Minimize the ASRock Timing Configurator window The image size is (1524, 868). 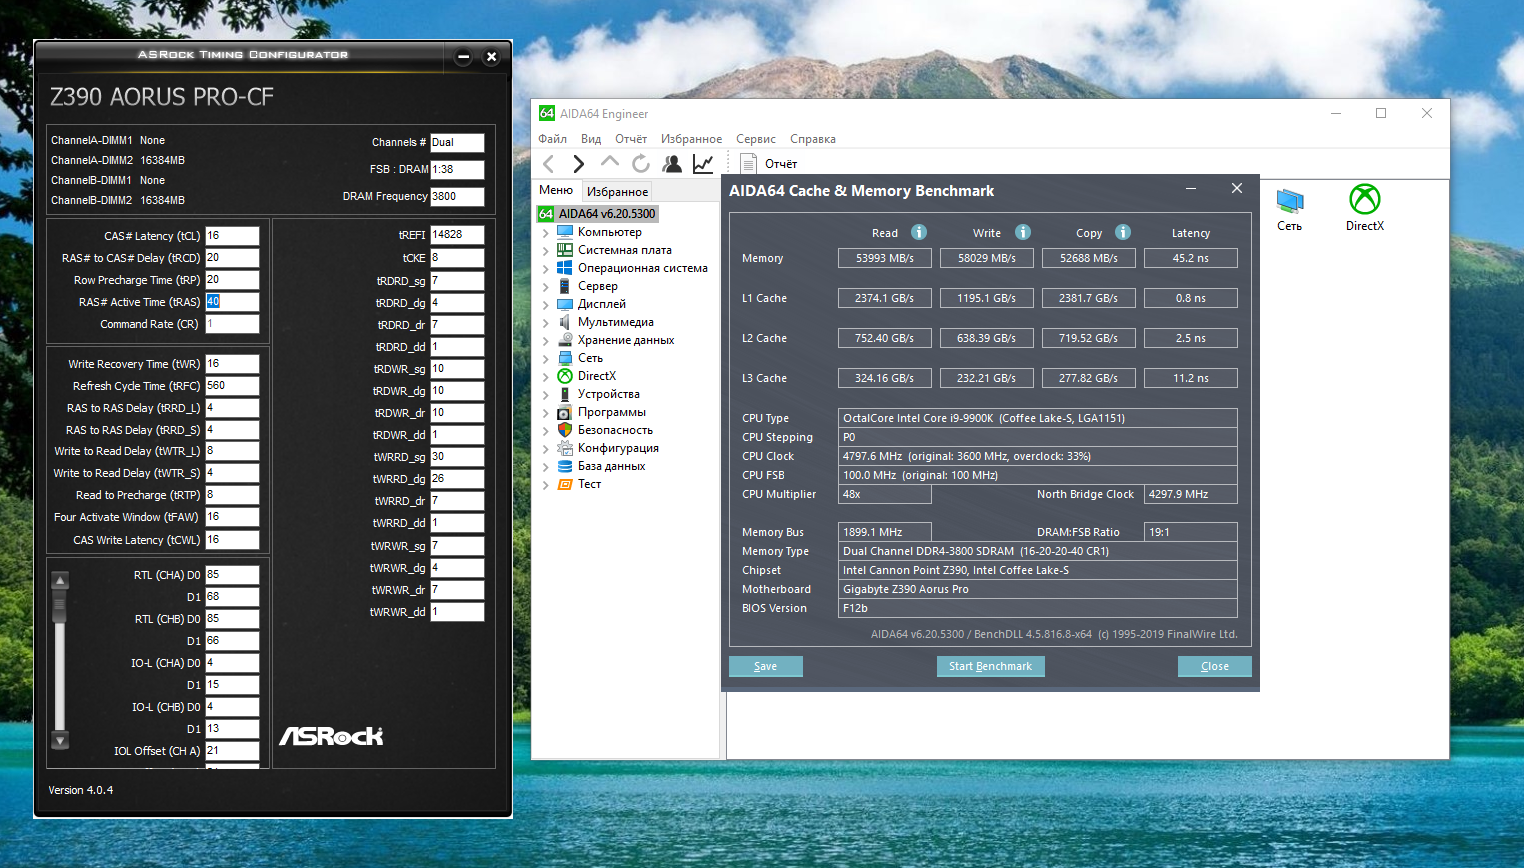pos(463,57)
